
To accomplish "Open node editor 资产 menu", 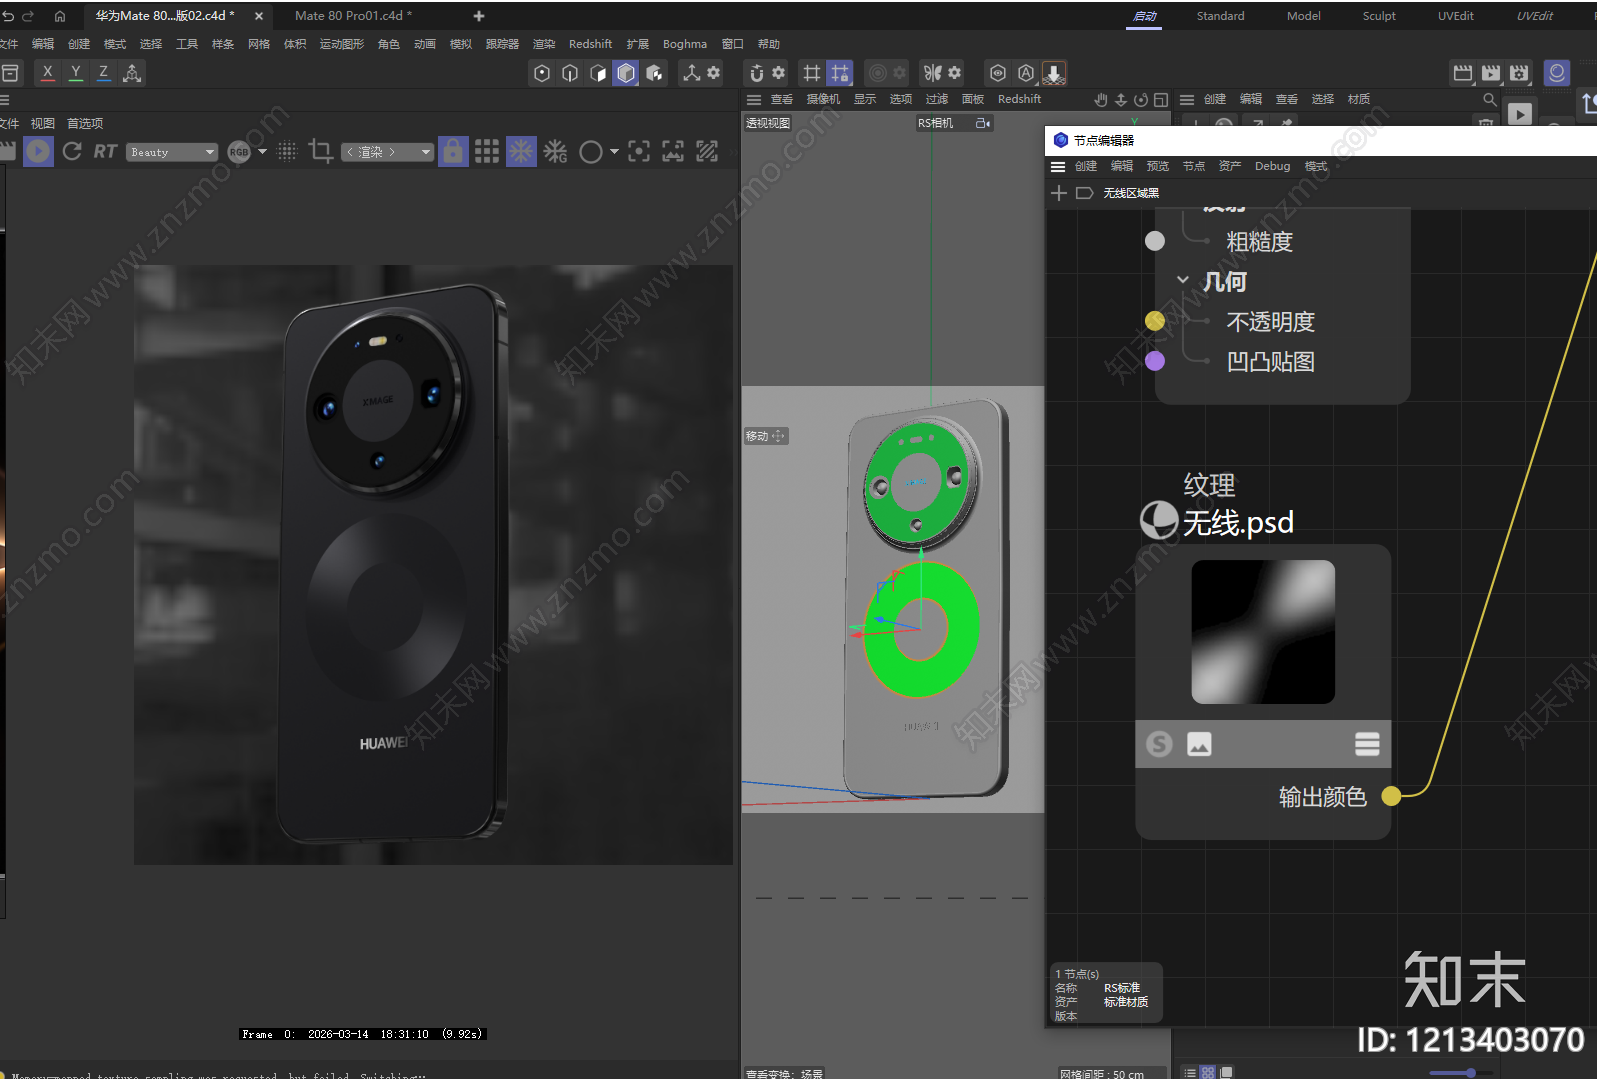I will 1230,166.
